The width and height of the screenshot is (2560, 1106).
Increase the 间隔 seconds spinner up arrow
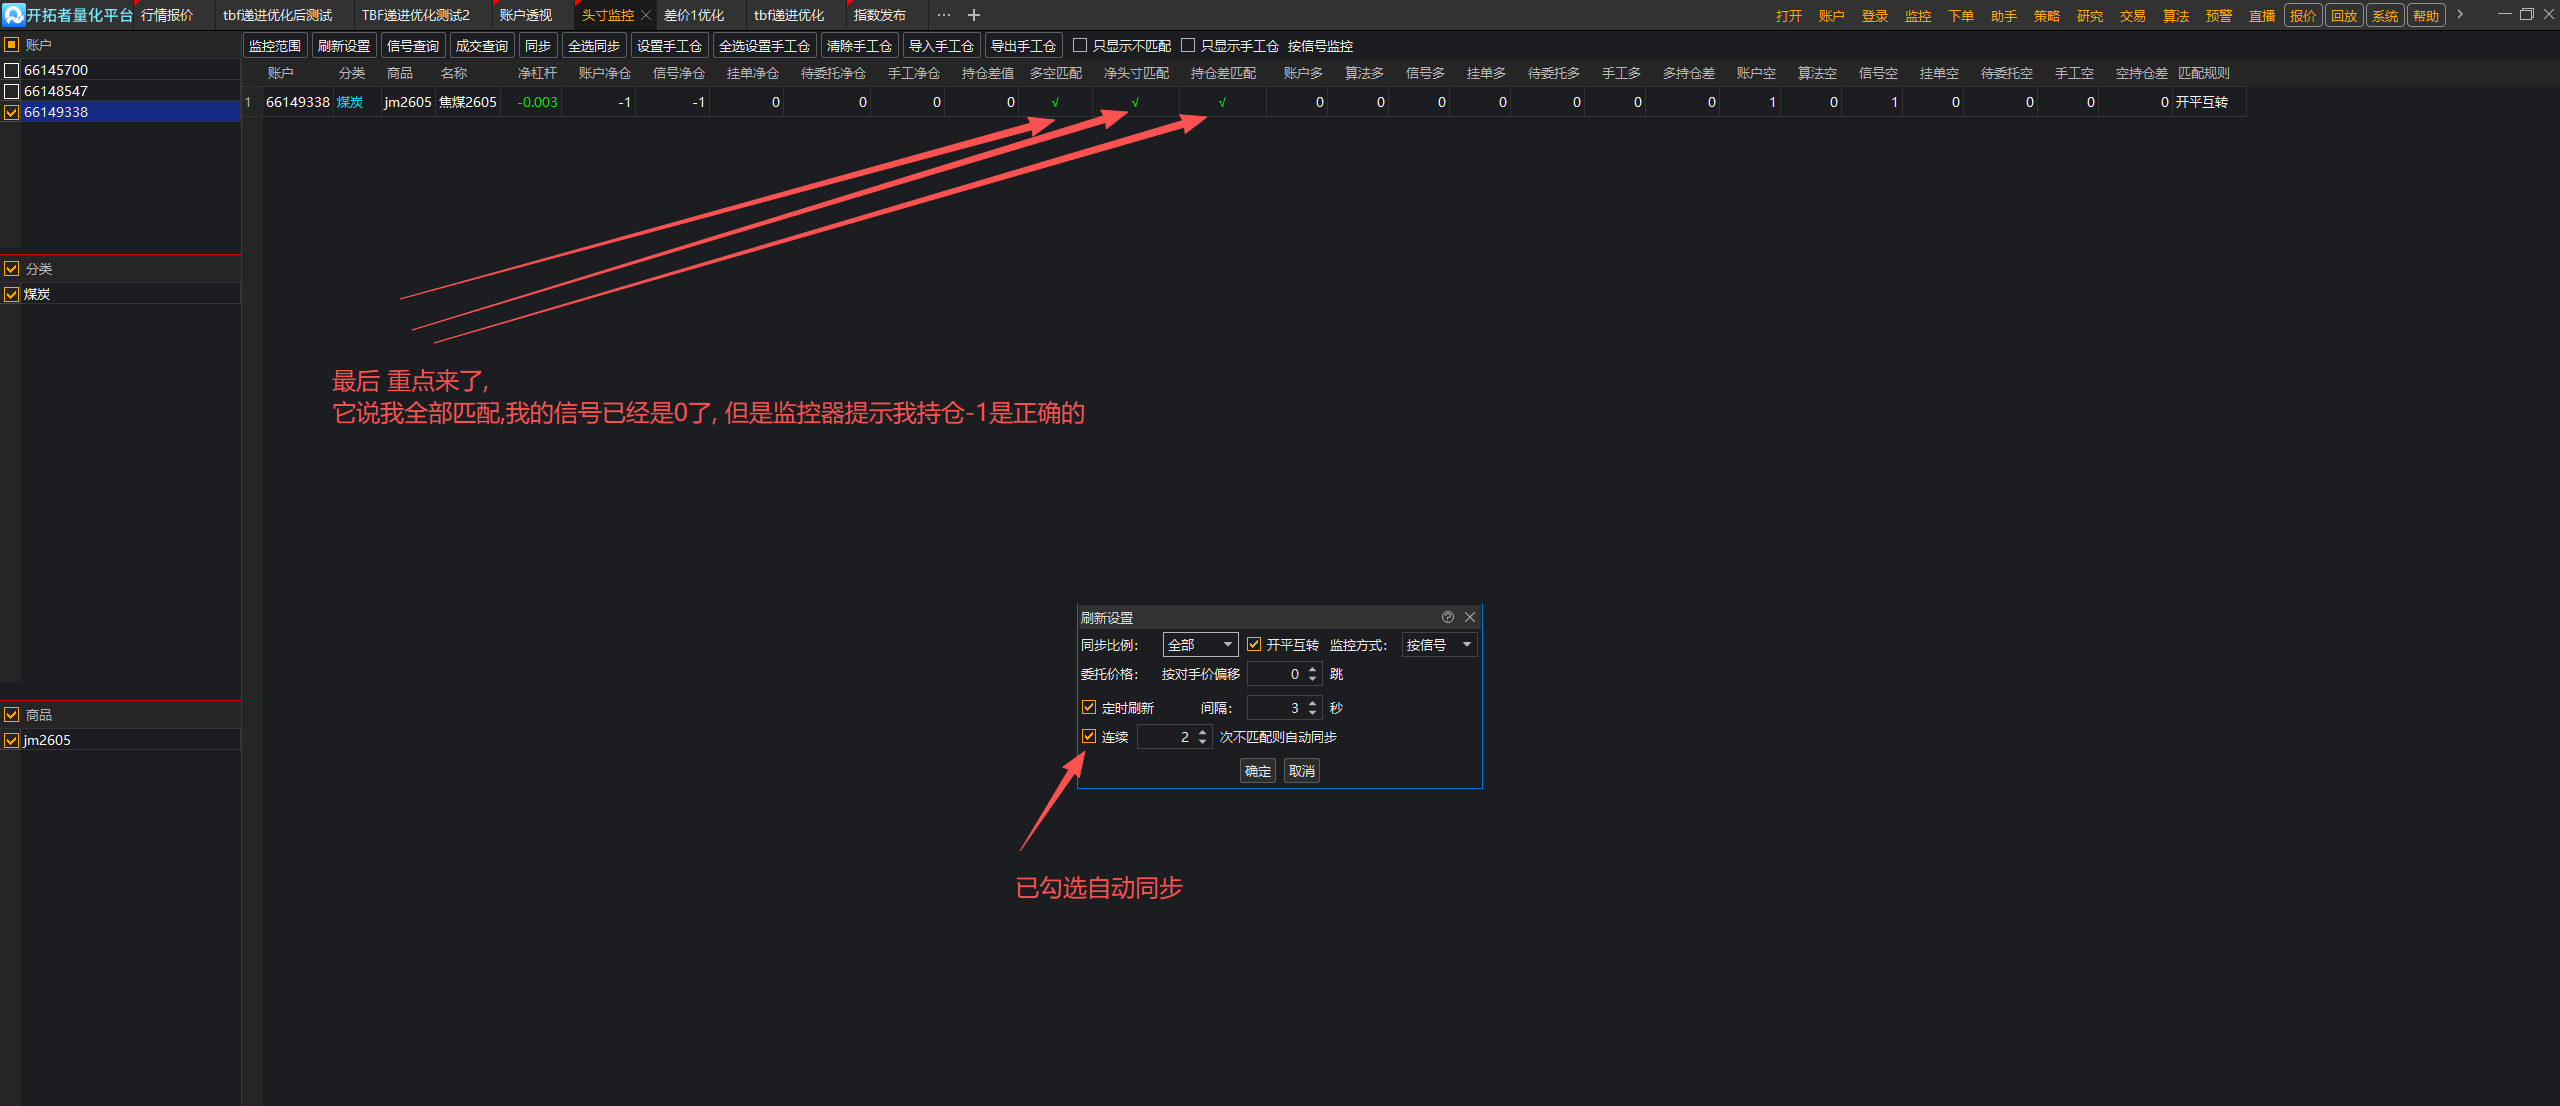pos(1313,702)
